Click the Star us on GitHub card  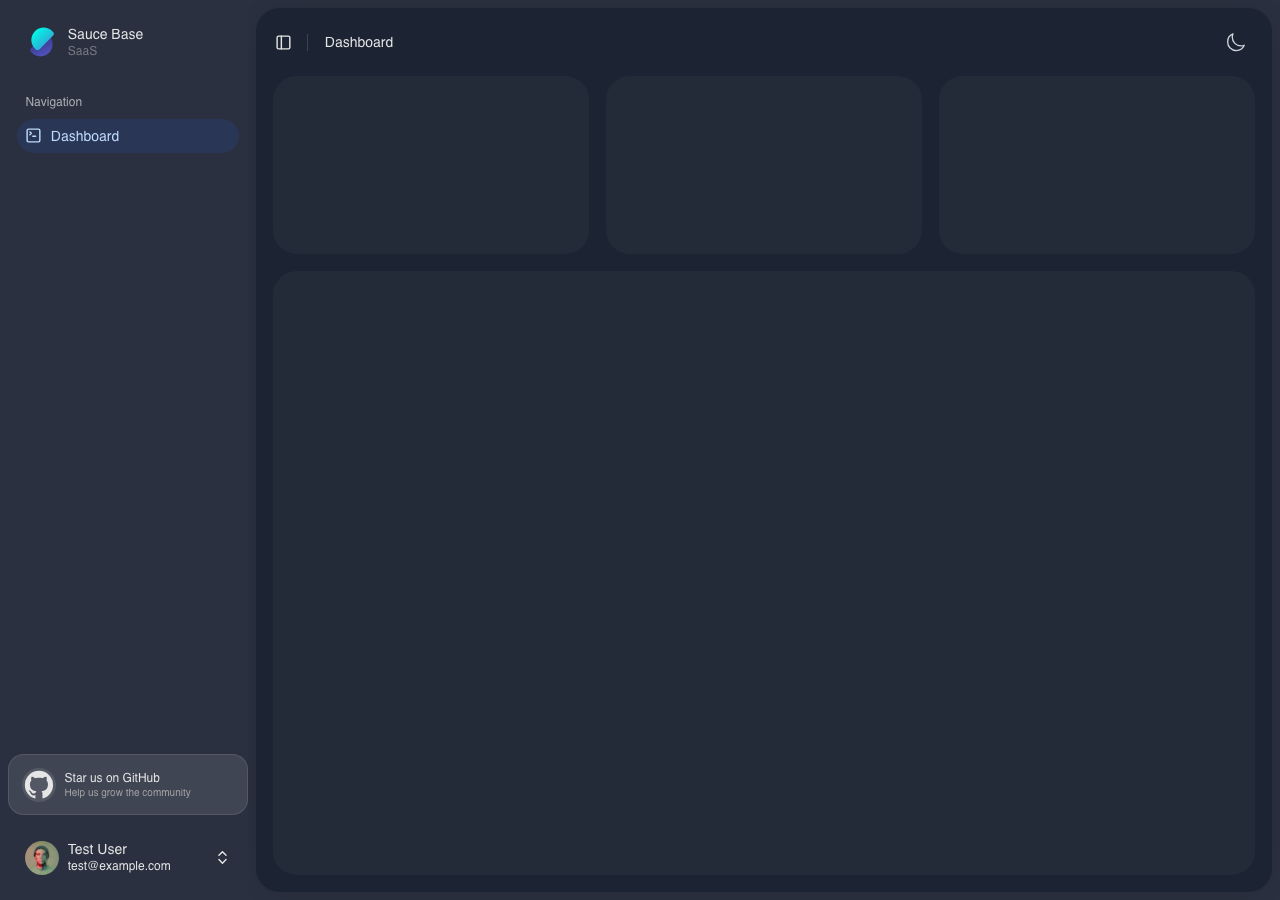coord(128,784)
